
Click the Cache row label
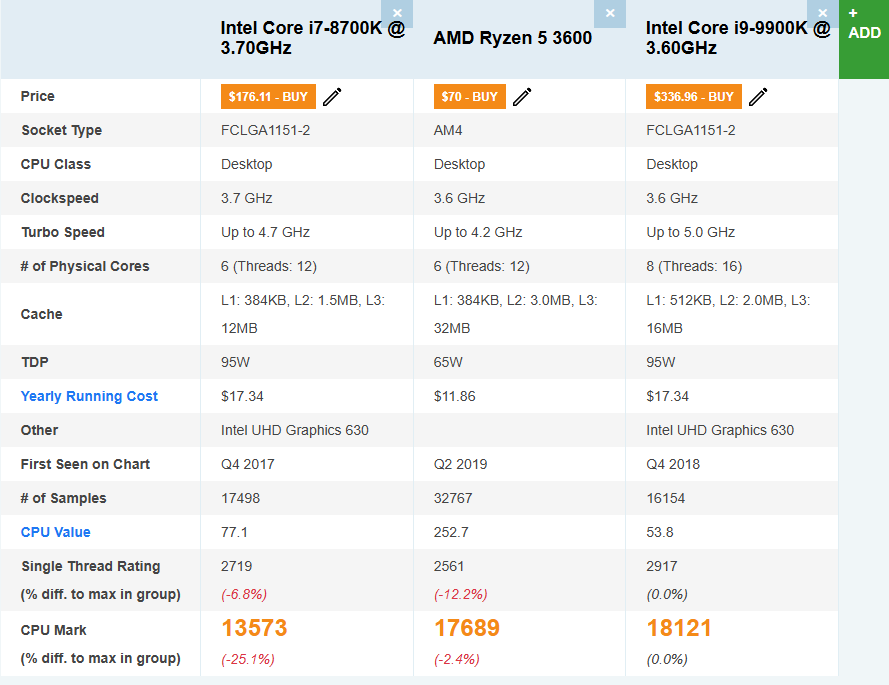(41, 314)
